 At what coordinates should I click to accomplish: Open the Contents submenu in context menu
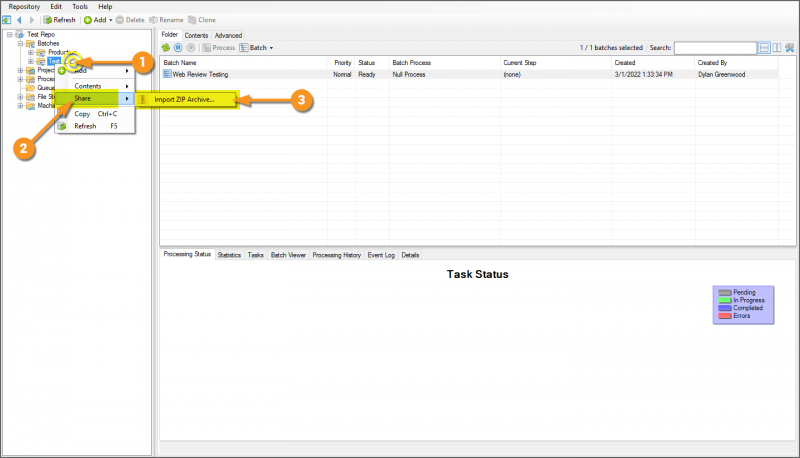tap(95, 86)
